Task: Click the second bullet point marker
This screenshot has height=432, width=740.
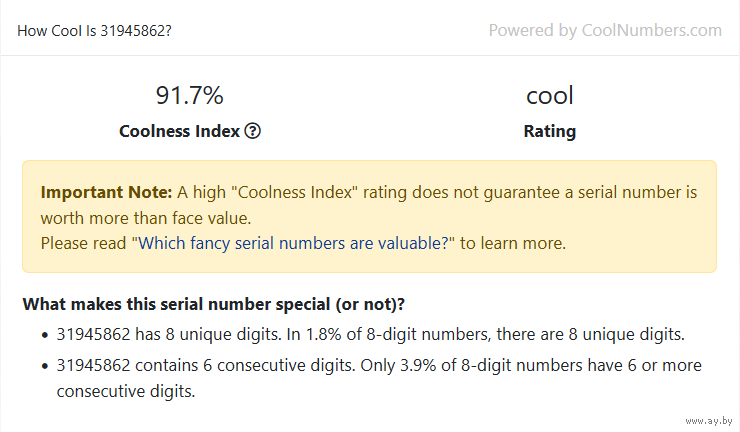Action: pyautogui.click(x=45, y=366)
